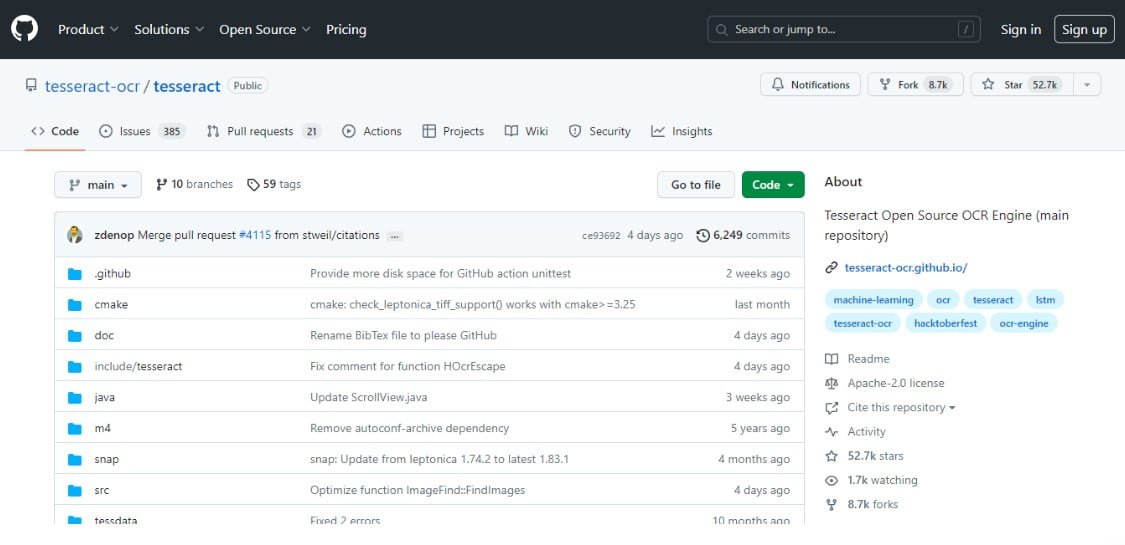Click the tesseract-ocr topic tag
Viewport: 1125px width, 545px height.
(x=862, y=323)
